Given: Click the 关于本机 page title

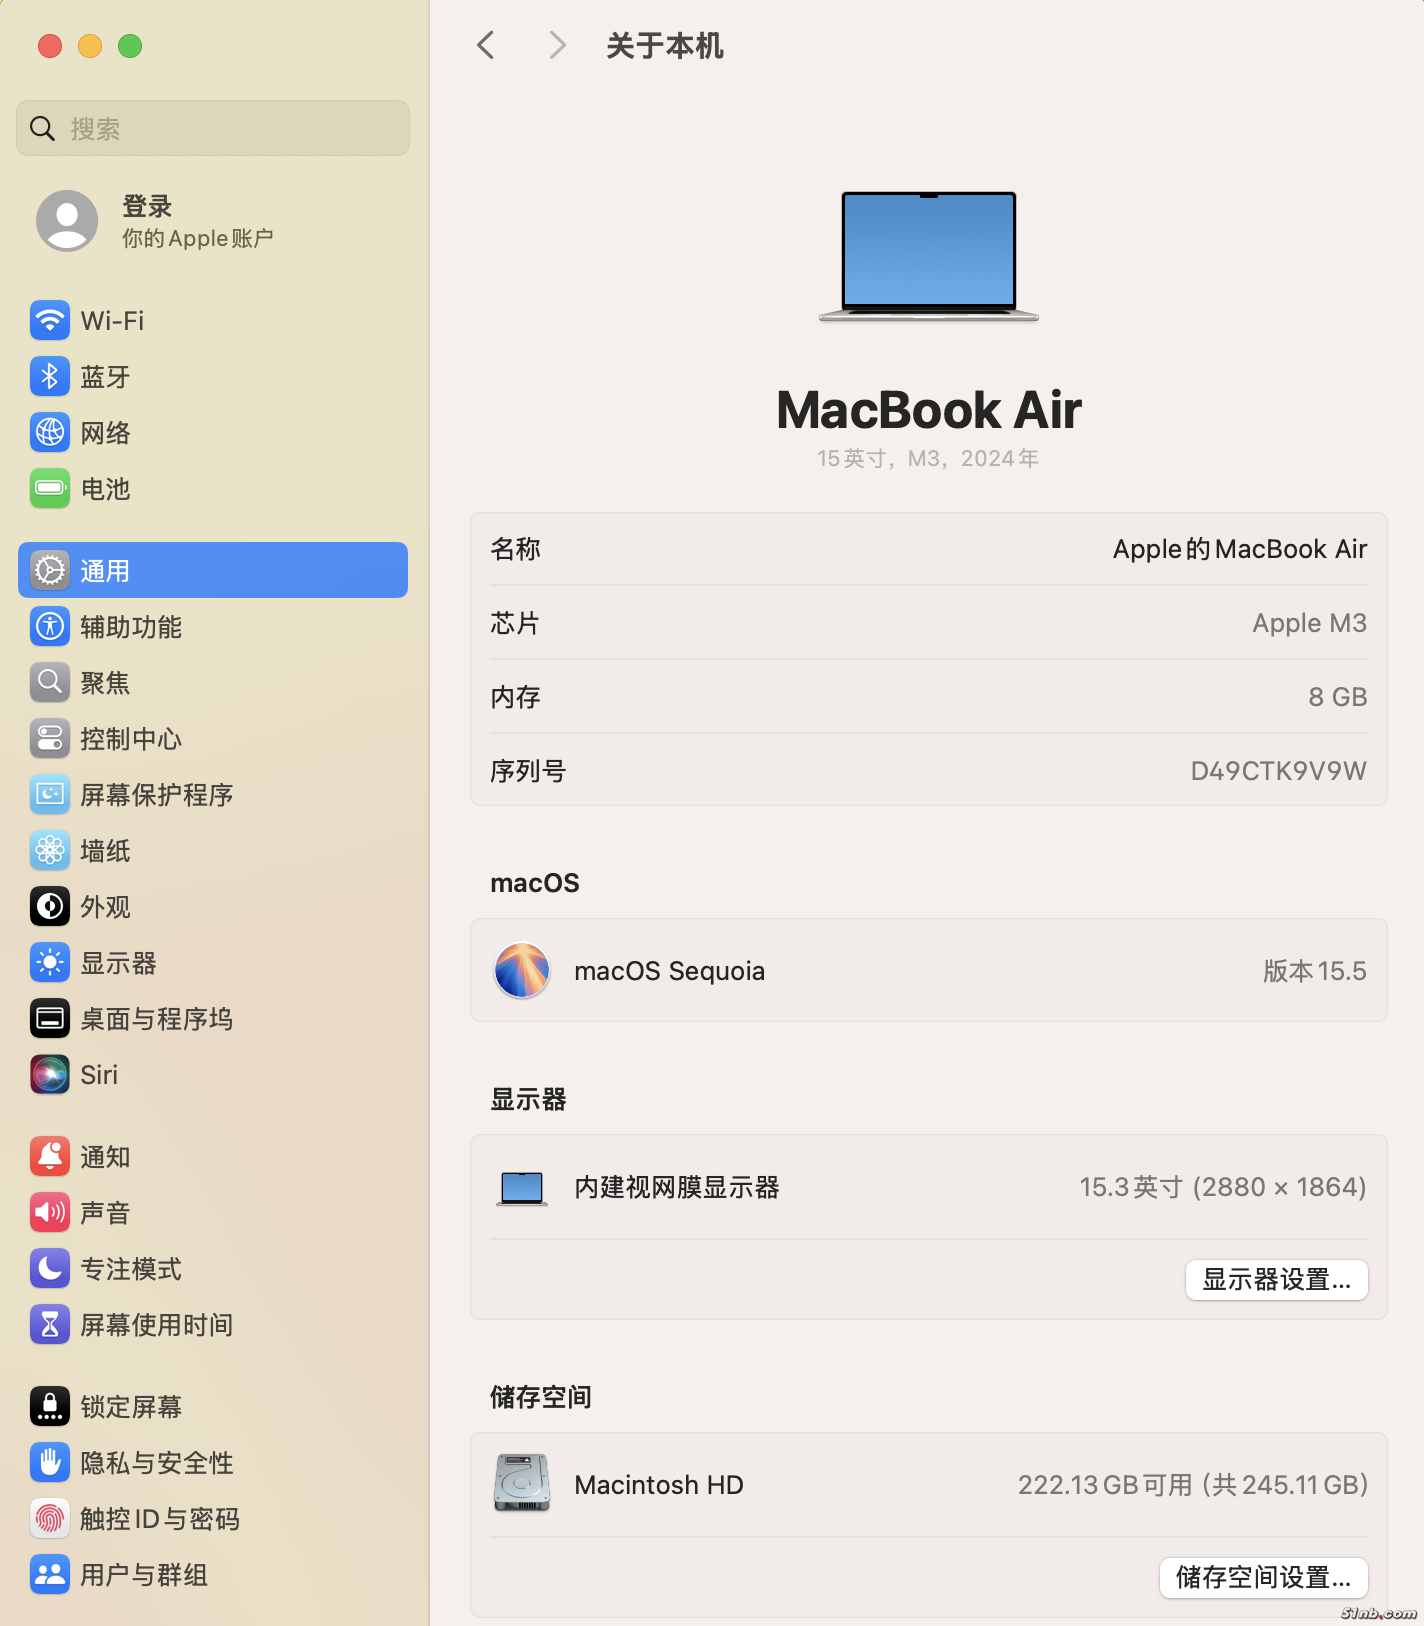Looking at the screenshot, I should coord(665,46).
